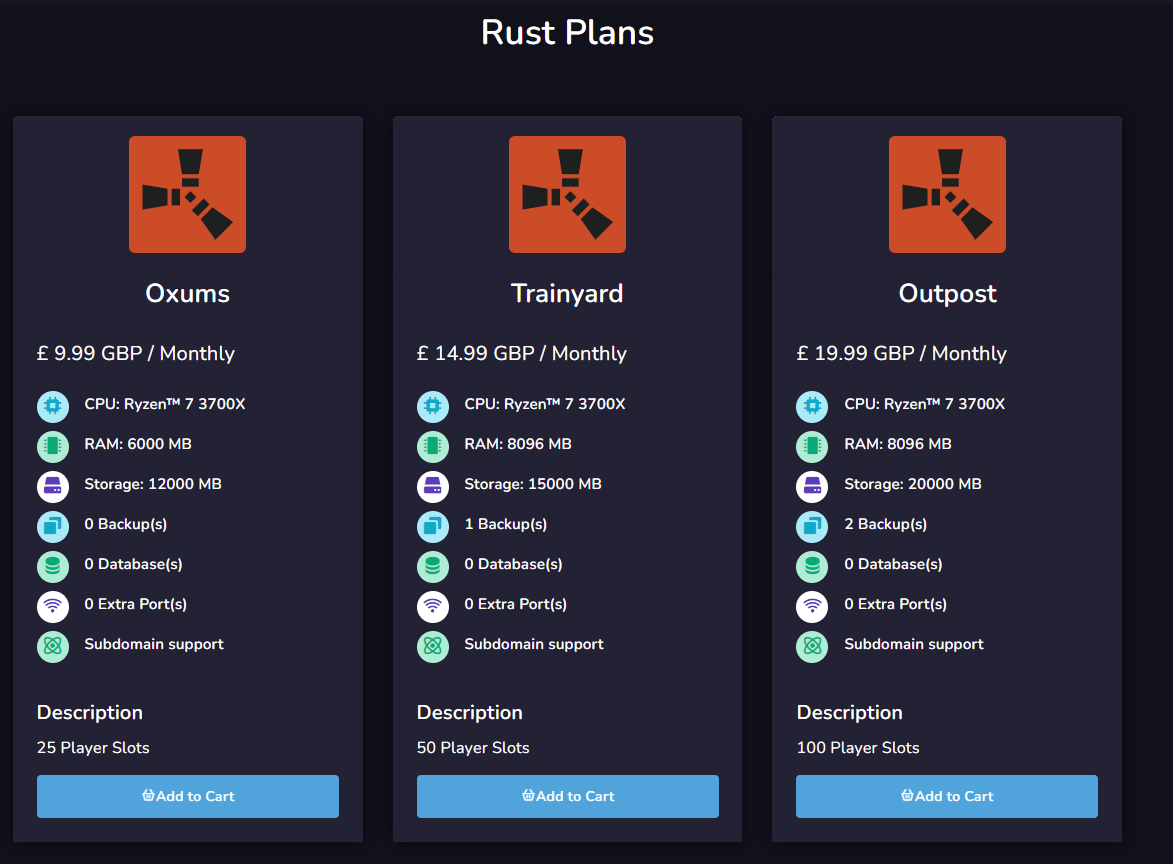Click the subdomain icon in Oxums card

click(x=53, y=646)
